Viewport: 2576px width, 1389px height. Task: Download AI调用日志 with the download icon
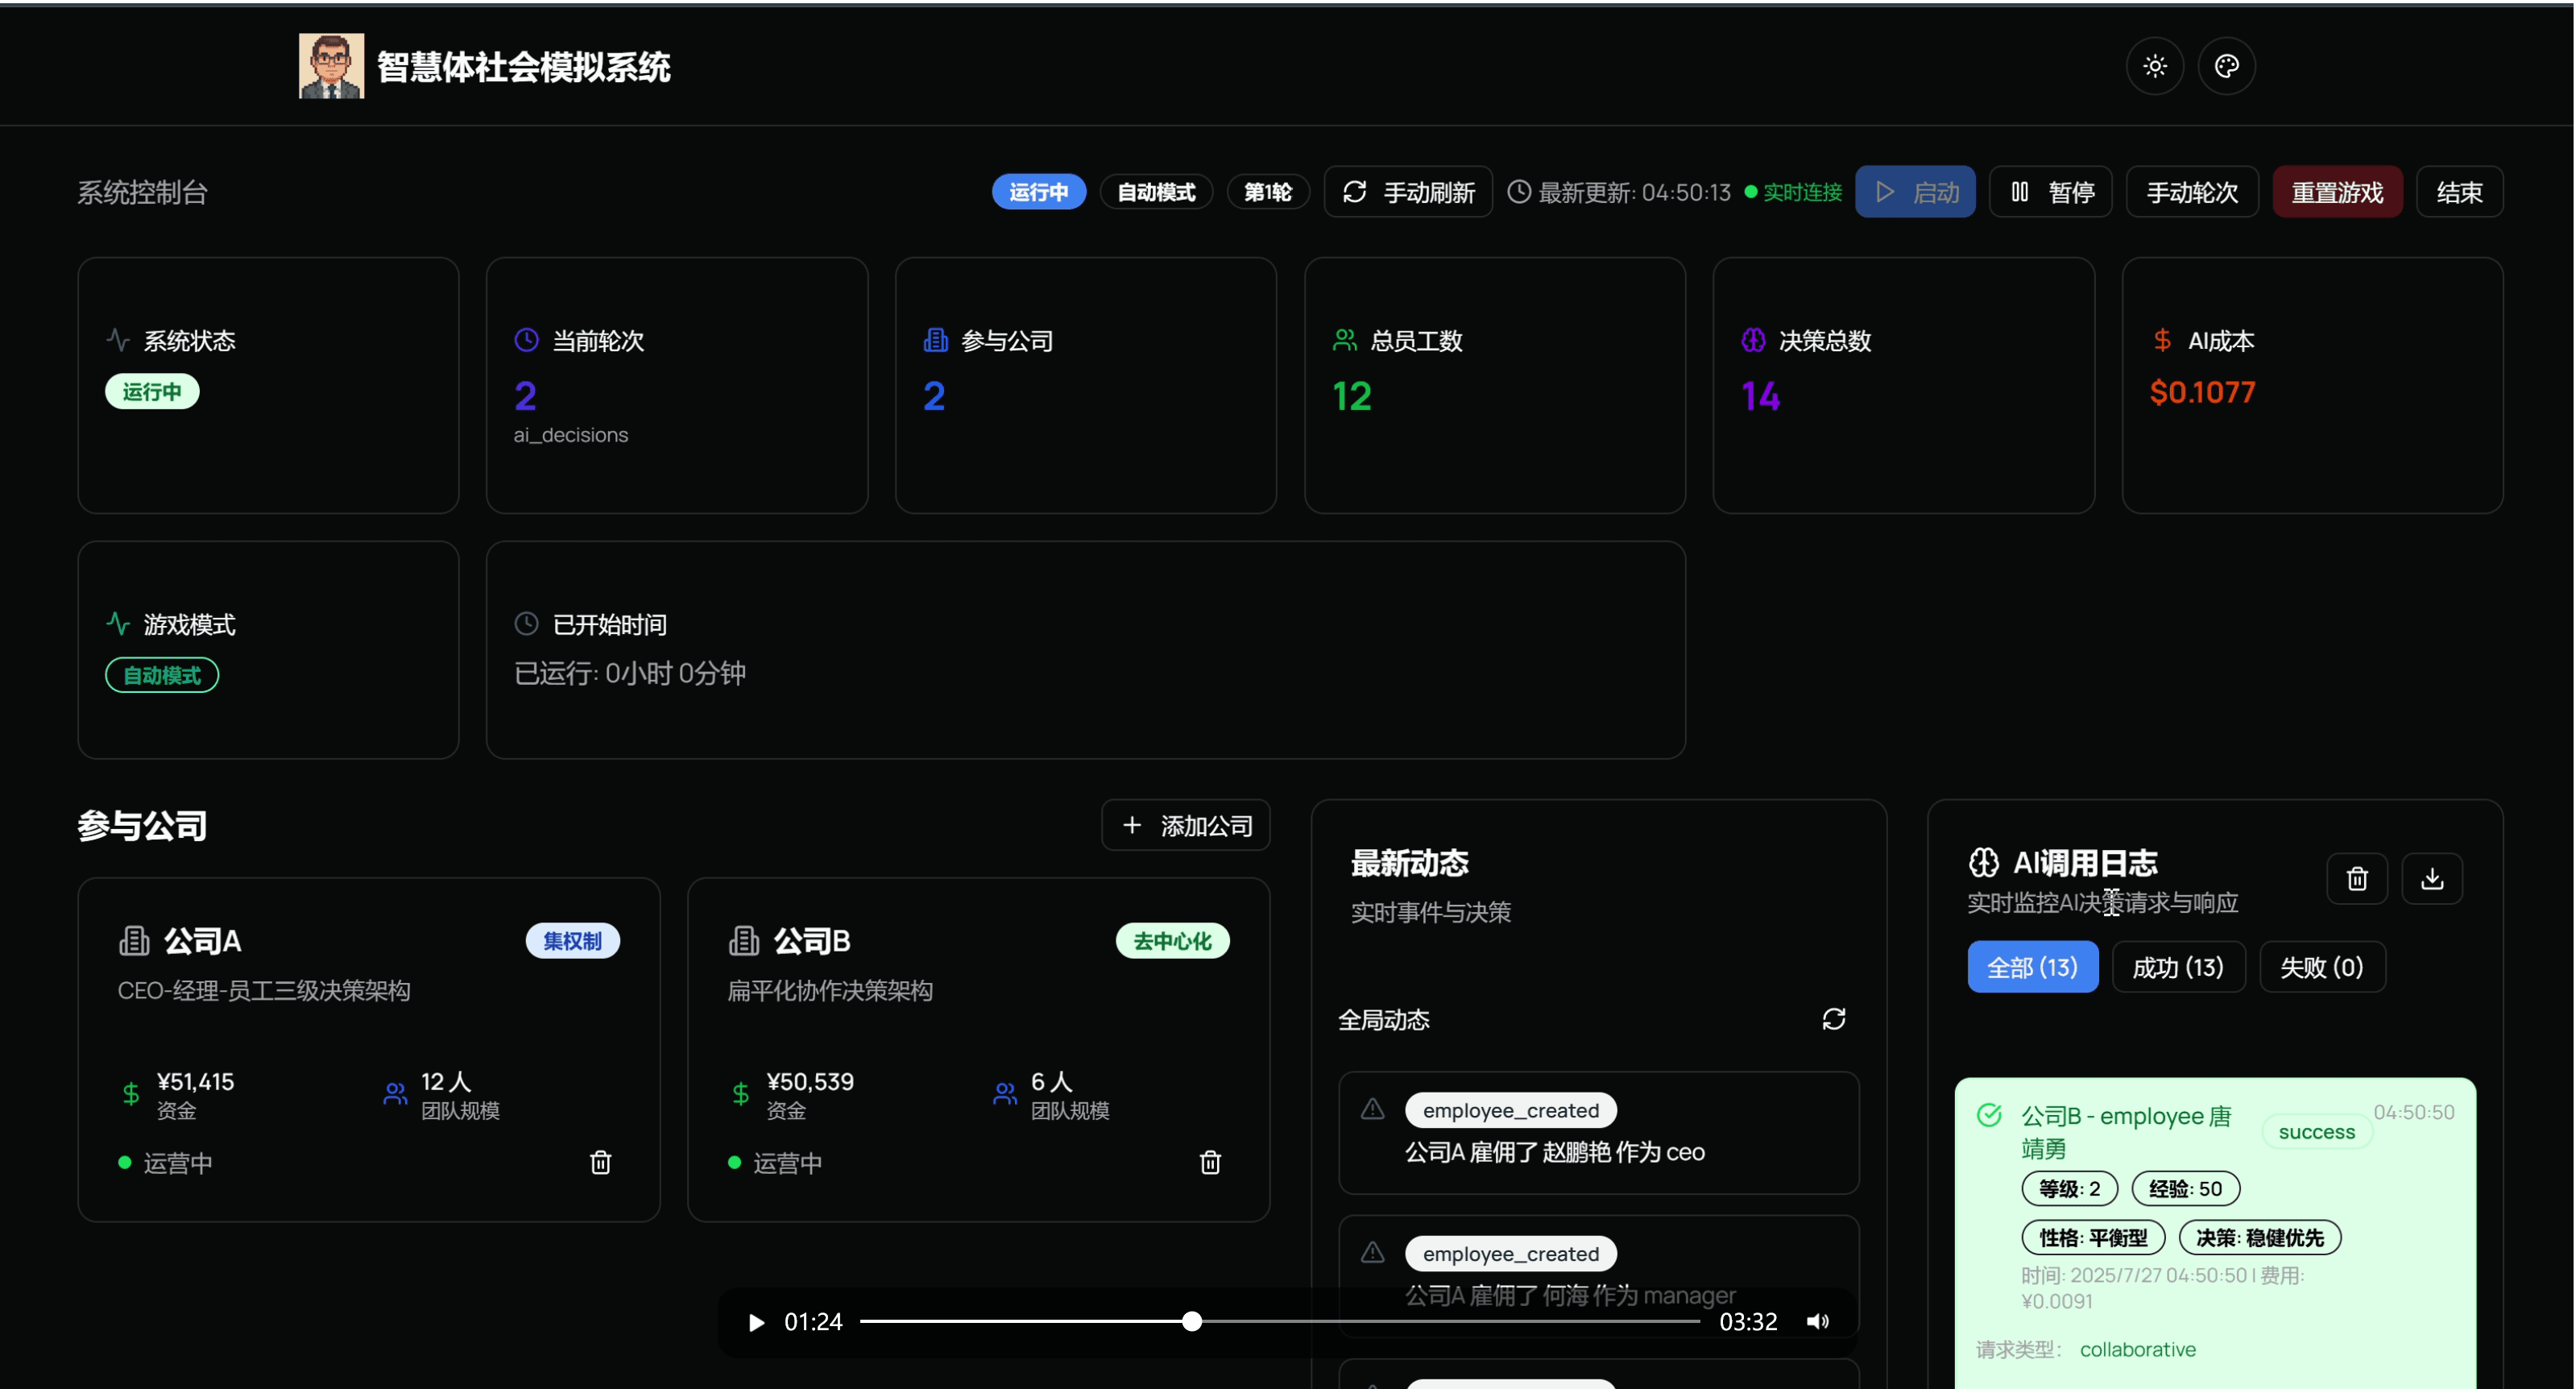coord(2432,878)
